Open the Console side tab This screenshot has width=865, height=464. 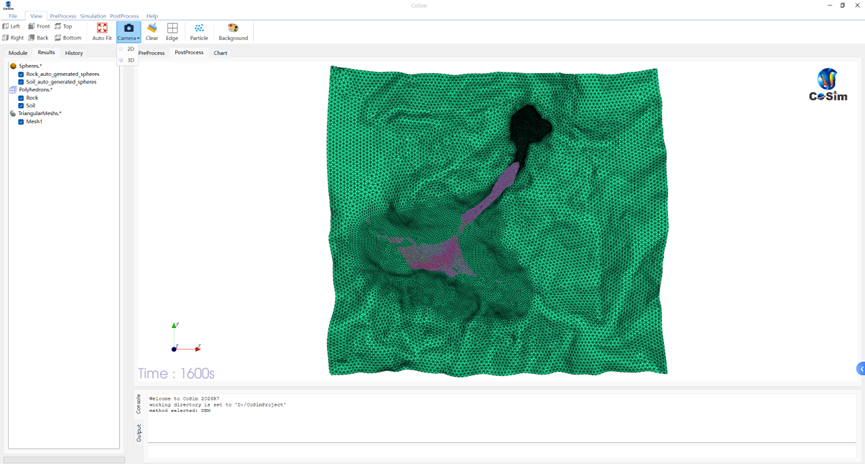(138, 404)
